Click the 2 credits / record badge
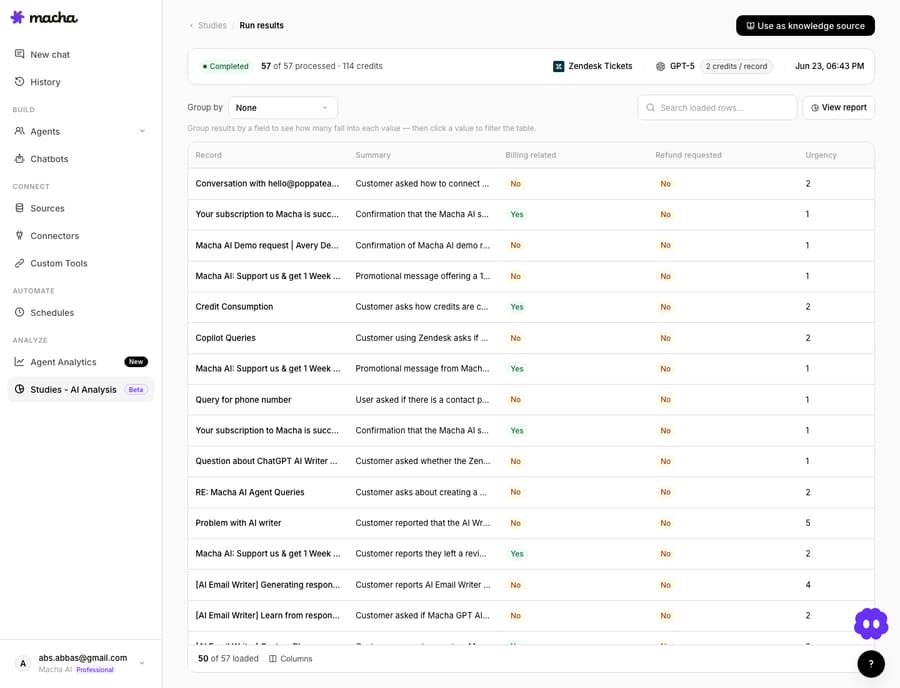The width and height of the screenshot is (900, 688). (736, 67)
